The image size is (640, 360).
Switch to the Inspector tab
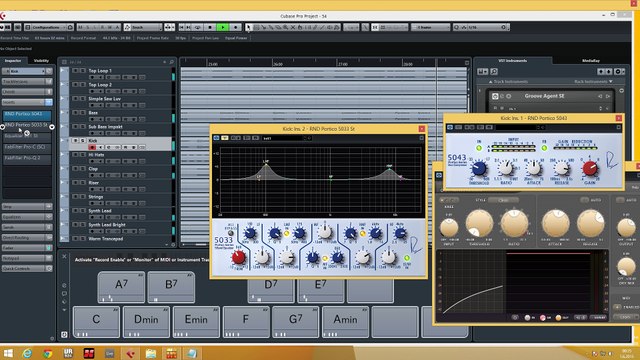click(x=13, y=60)
